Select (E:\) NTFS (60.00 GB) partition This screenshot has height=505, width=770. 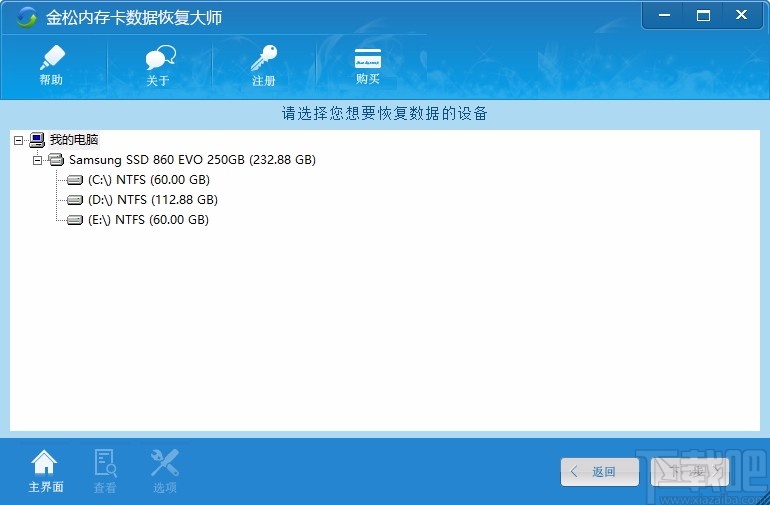[x=148, y=220]
